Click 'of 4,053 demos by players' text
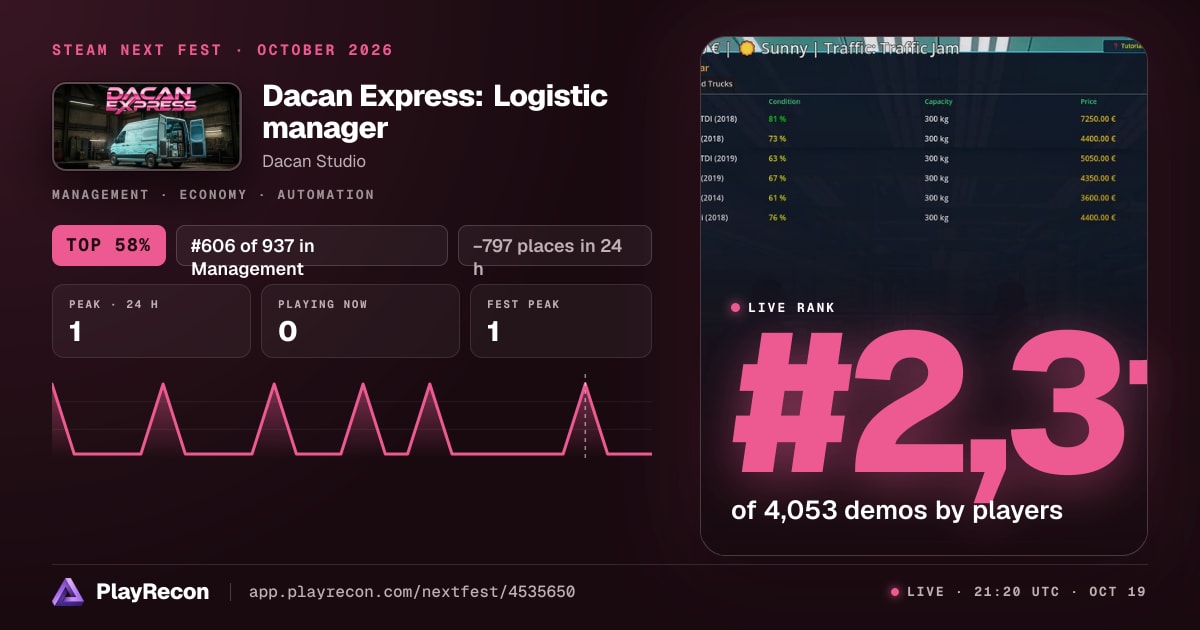This screenshot has height=630, width=1200. click(897, 510)
